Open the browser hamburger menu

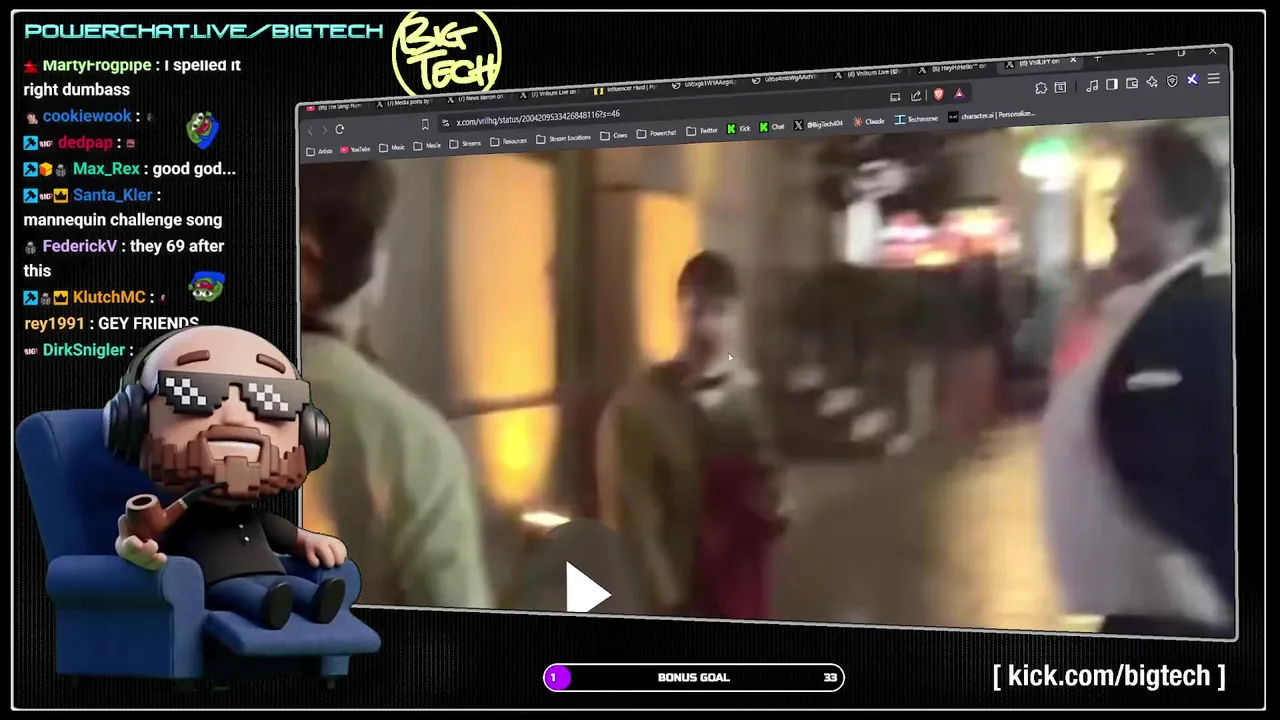[1213, 78]
